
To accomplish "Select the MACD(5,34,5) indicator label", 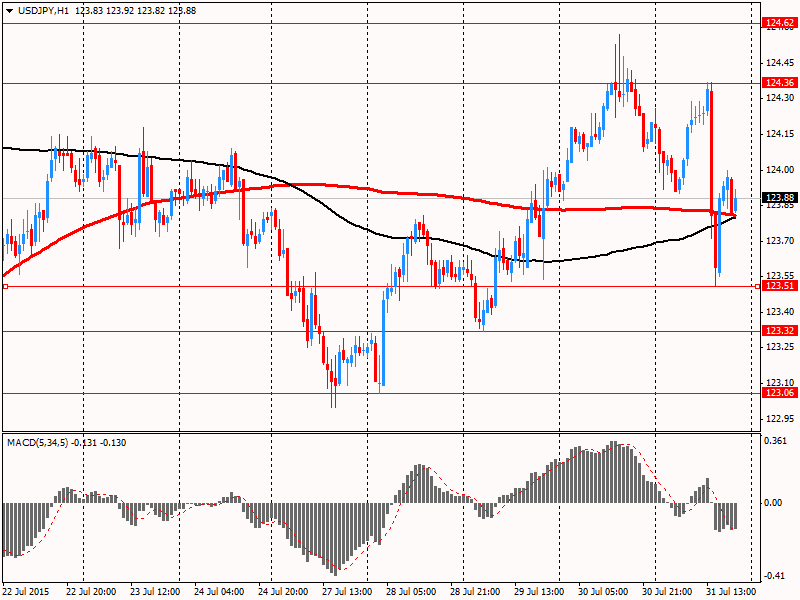I will pos(38,443).
